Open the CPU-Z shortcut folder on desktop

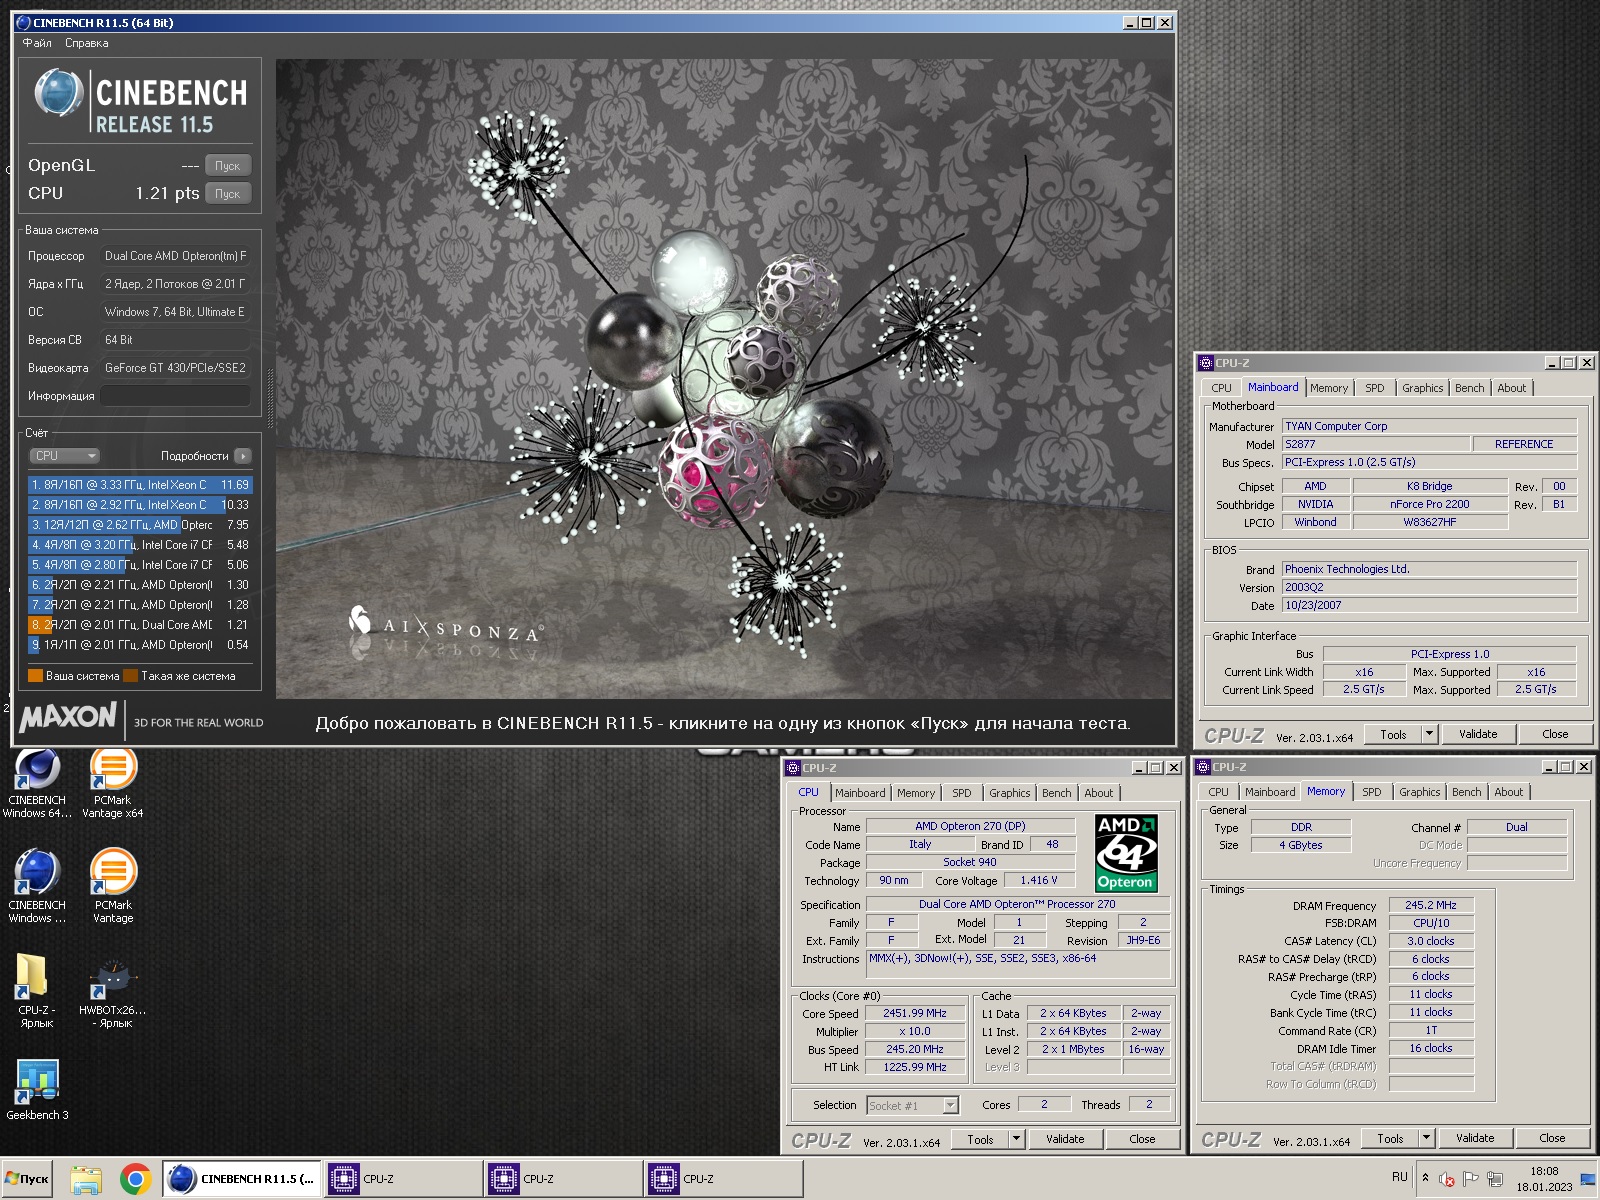coord(36,990)
